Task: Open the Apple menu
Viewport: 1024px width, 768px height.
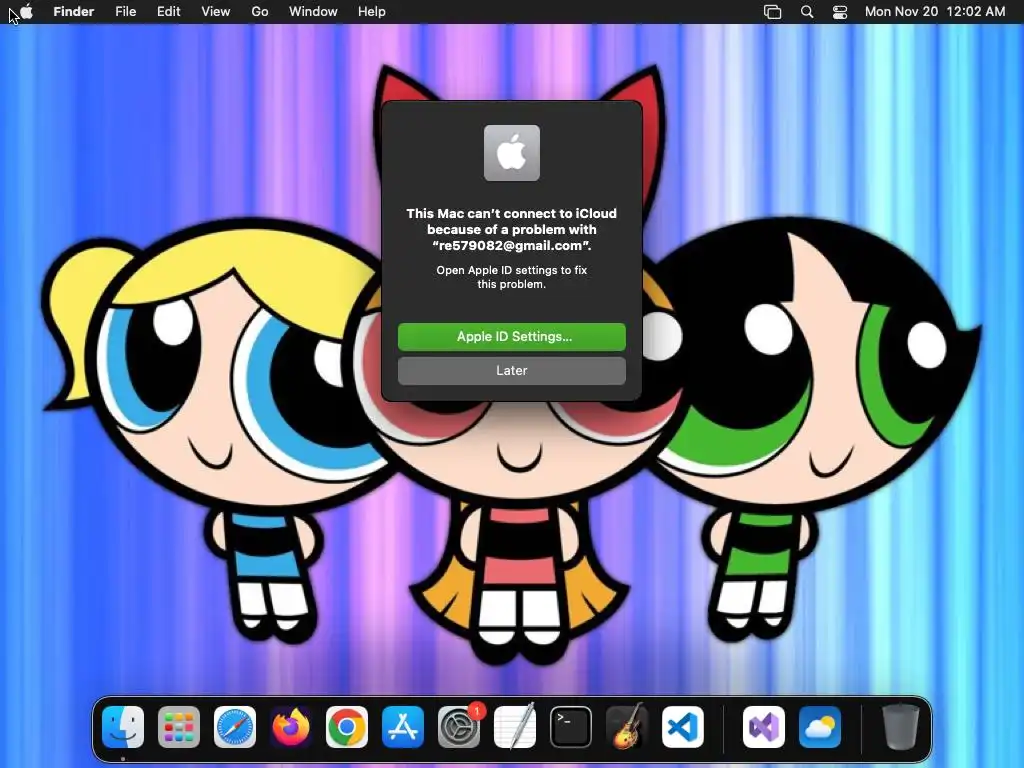Action: point(26,12)
